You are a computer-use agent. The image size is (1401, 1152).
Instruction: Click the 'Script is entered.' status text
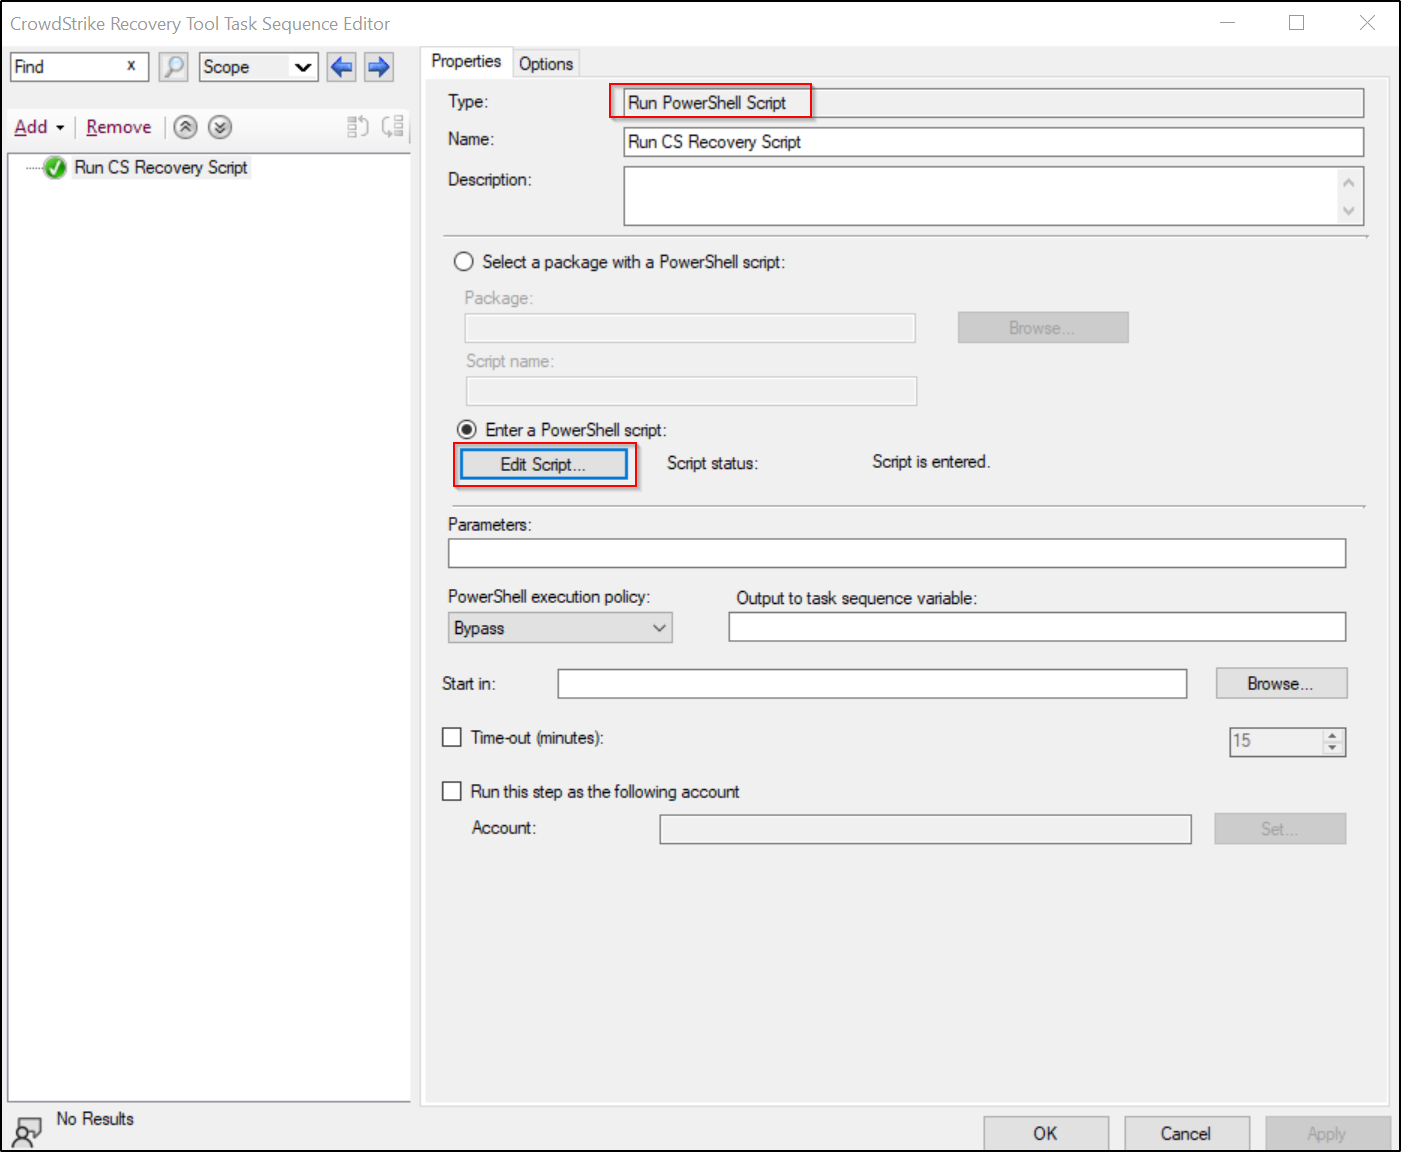click(931, 462)
